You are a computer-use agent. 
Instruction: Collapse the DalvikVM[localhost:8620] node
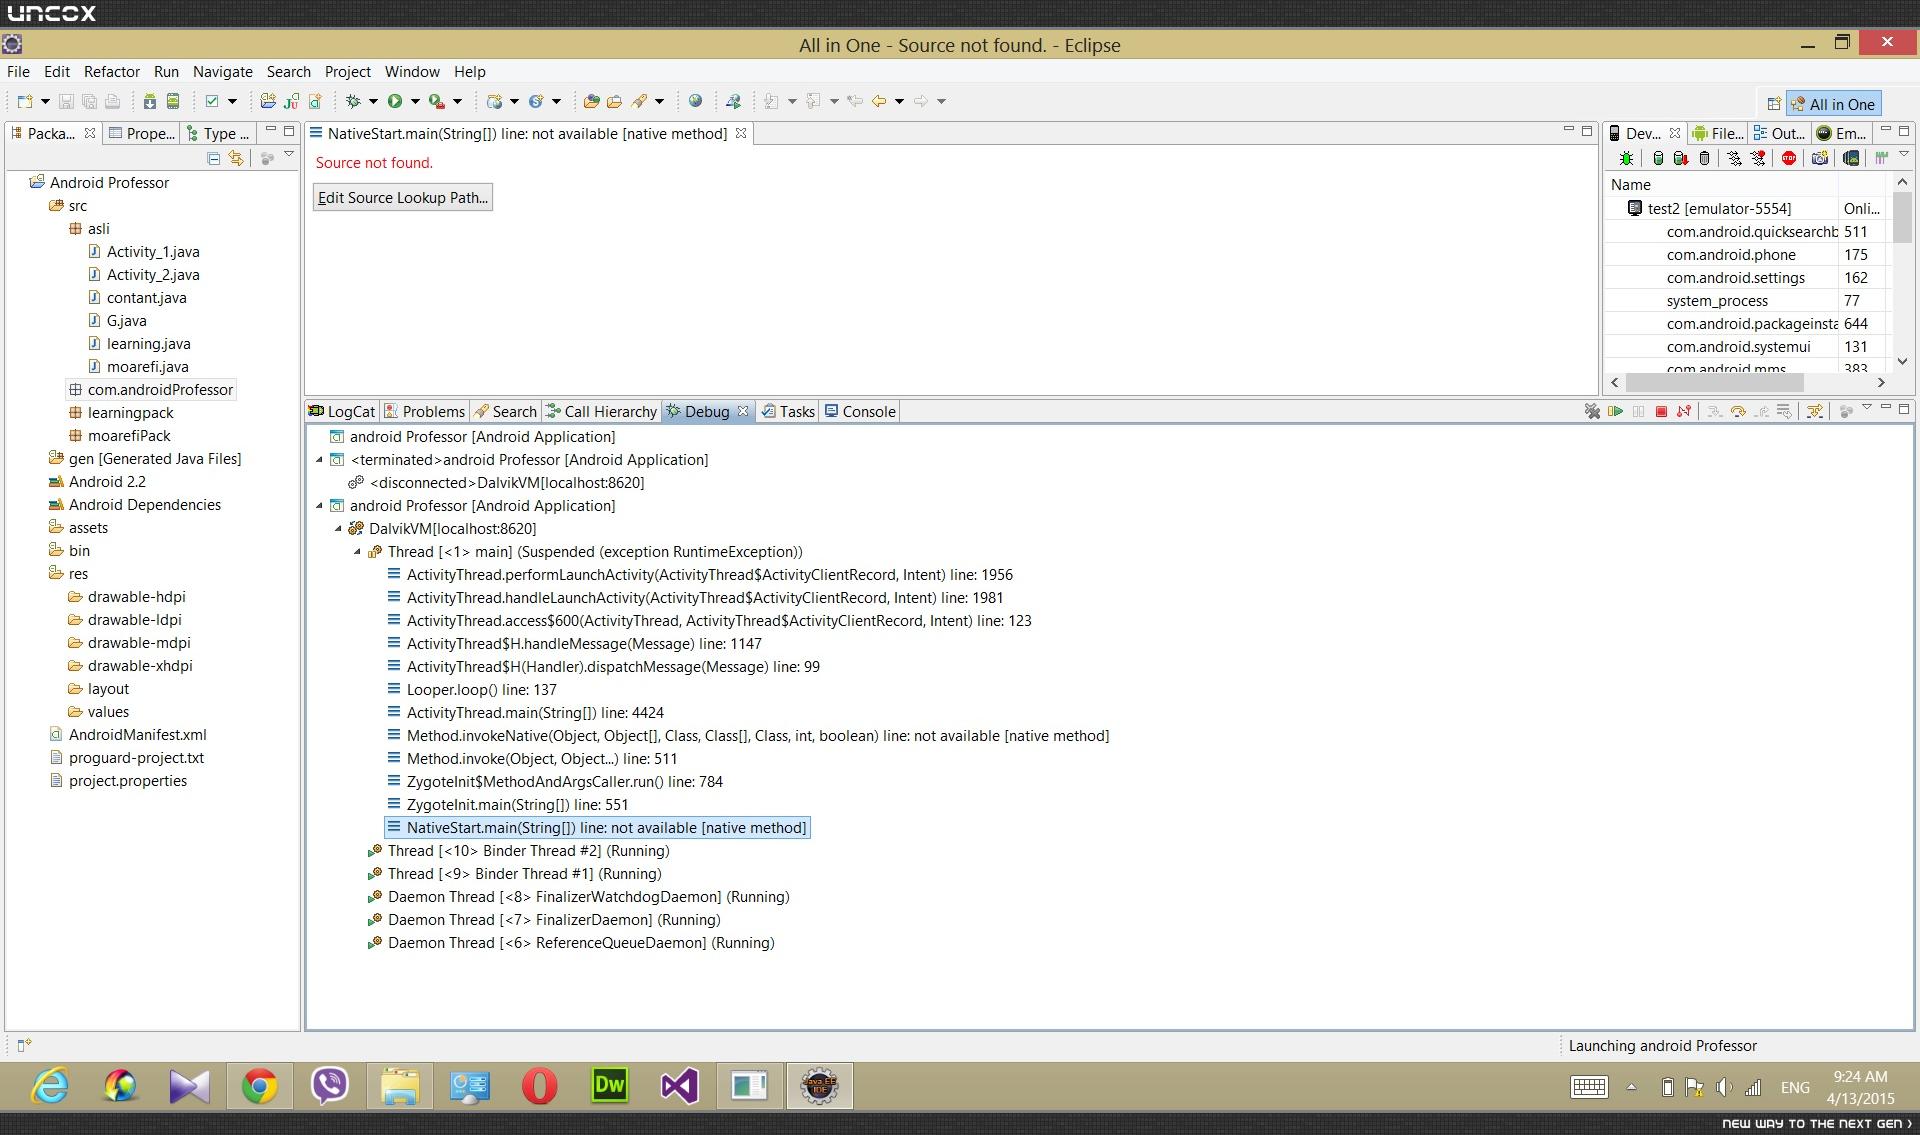[x=338, y=529]
